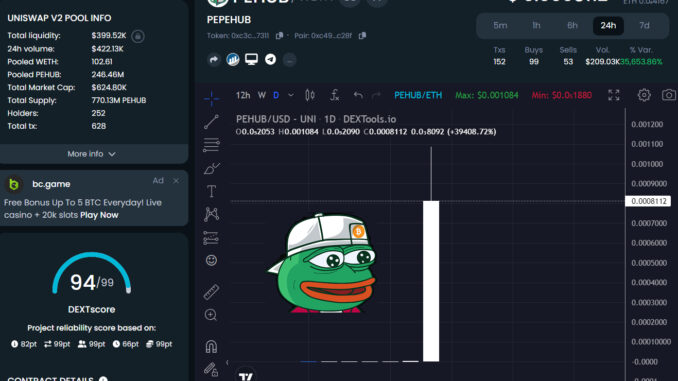Select the 5m timeframe tab
Viewport: 678px width, 381px height.
tap(500, 26)
